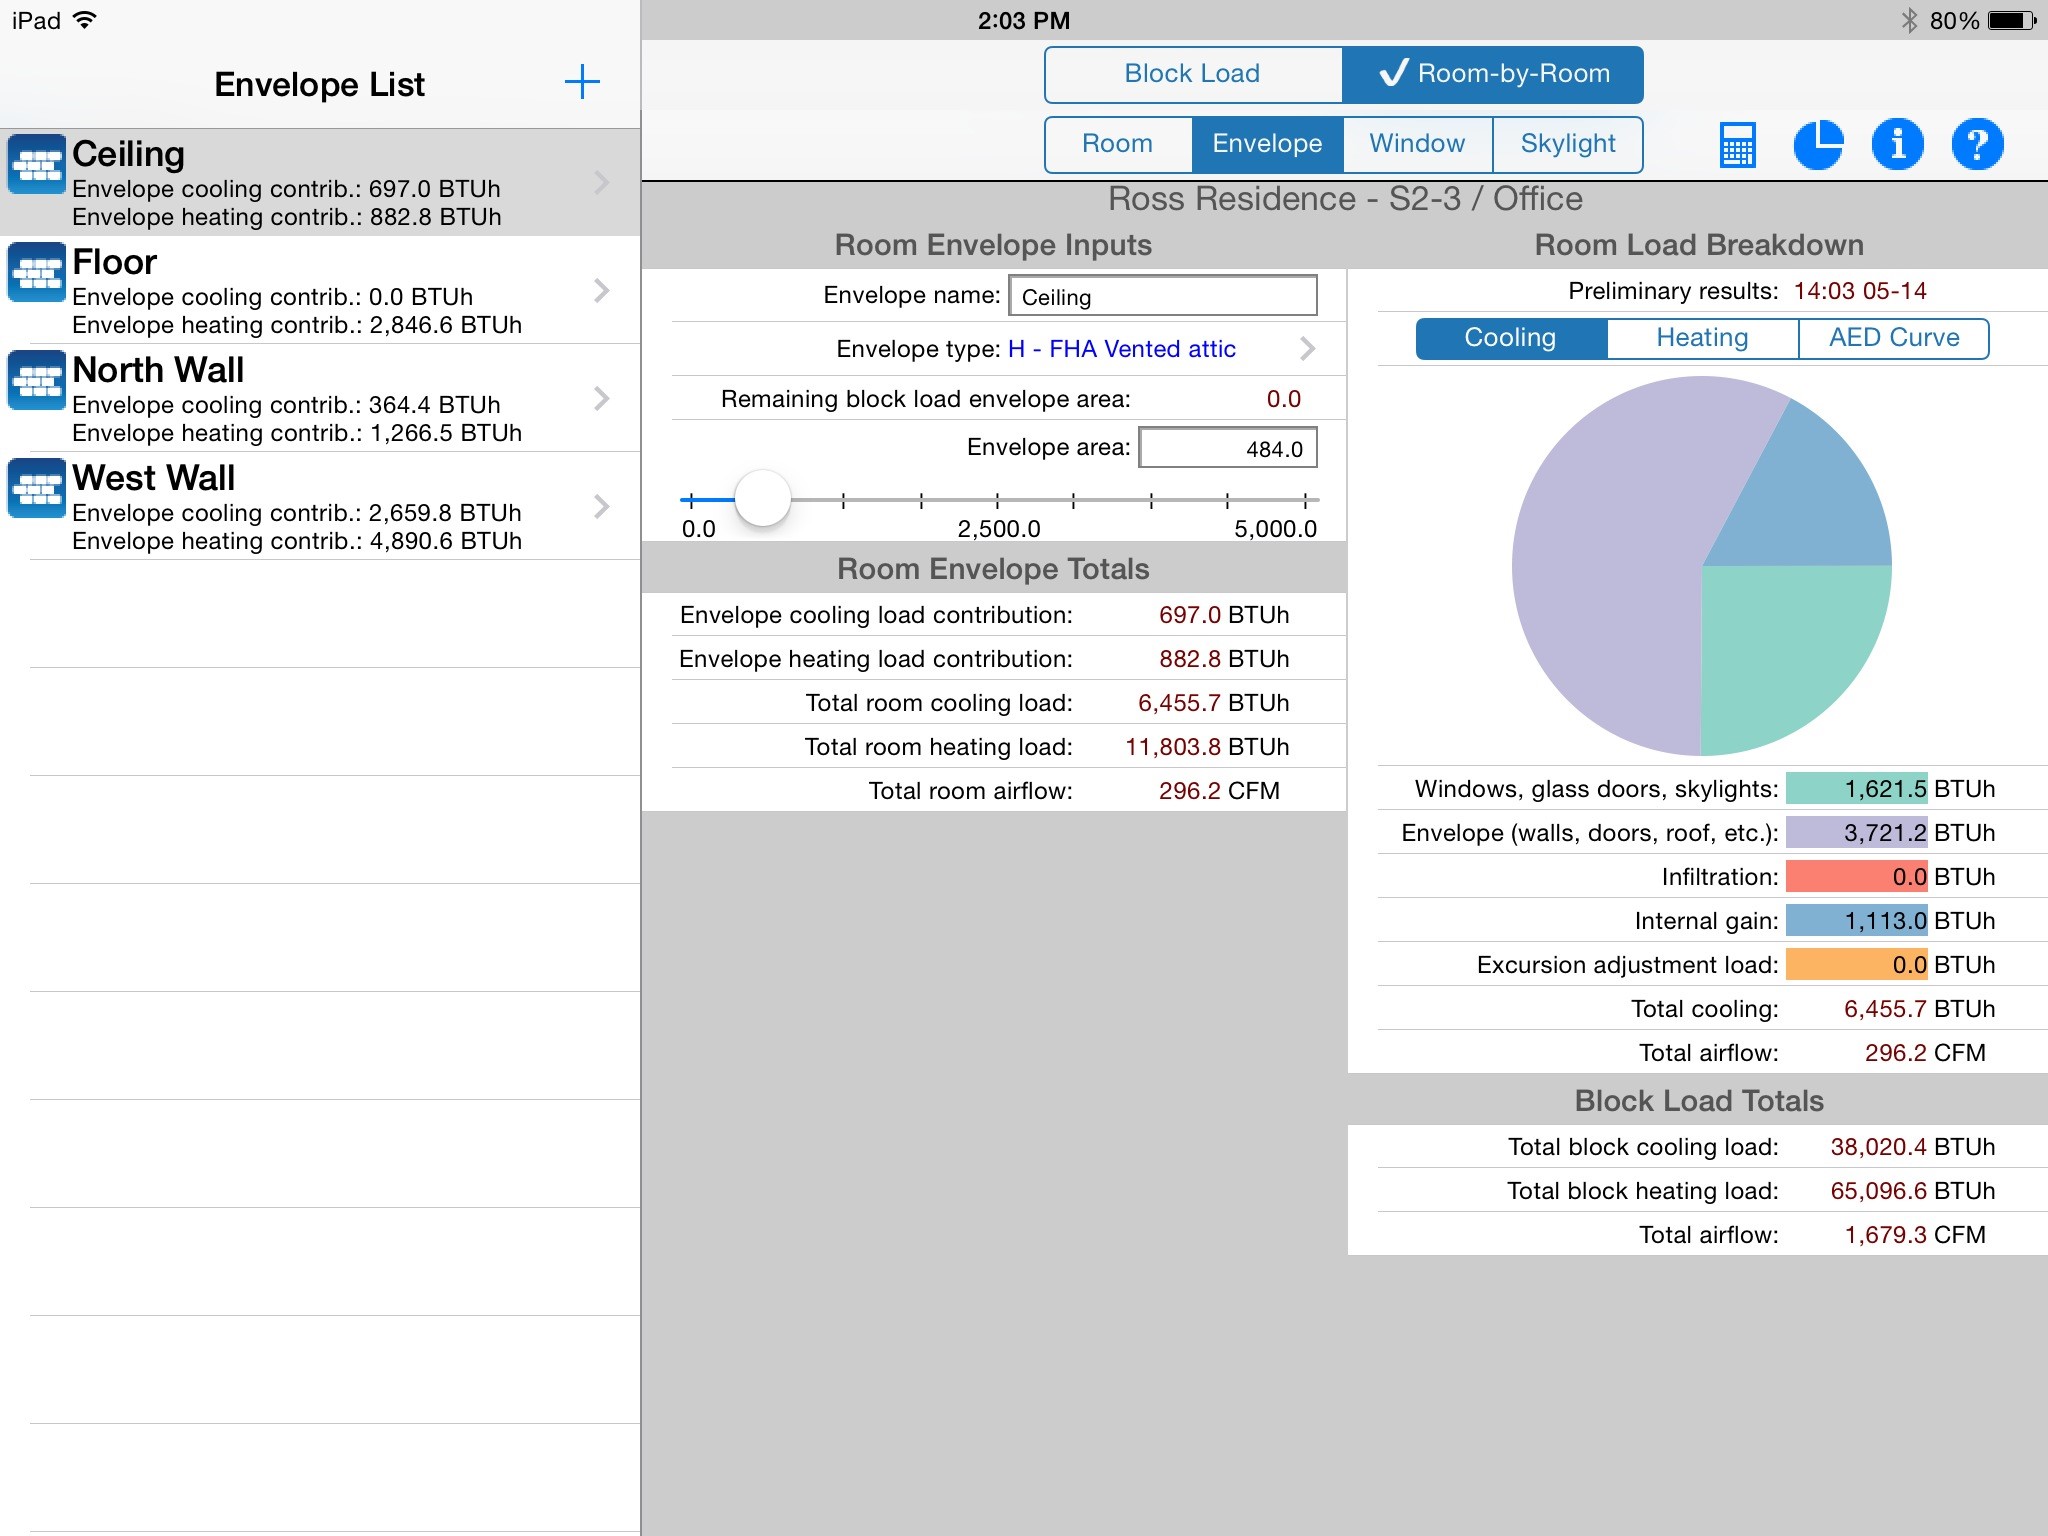Screen dimensions: 2048x1536
Task: Click the 2:03 PM status bar clock
Action: (x=1024, y=20)
